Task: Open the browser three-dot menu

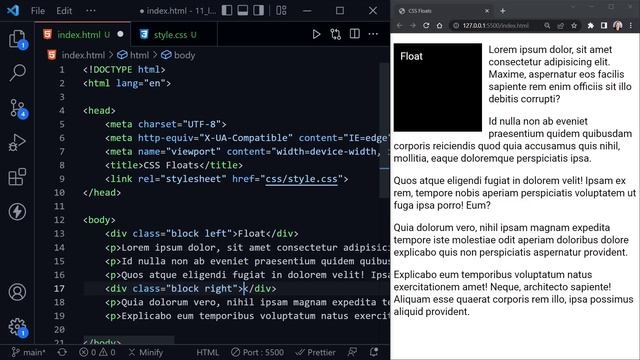Action: point(631,25)
